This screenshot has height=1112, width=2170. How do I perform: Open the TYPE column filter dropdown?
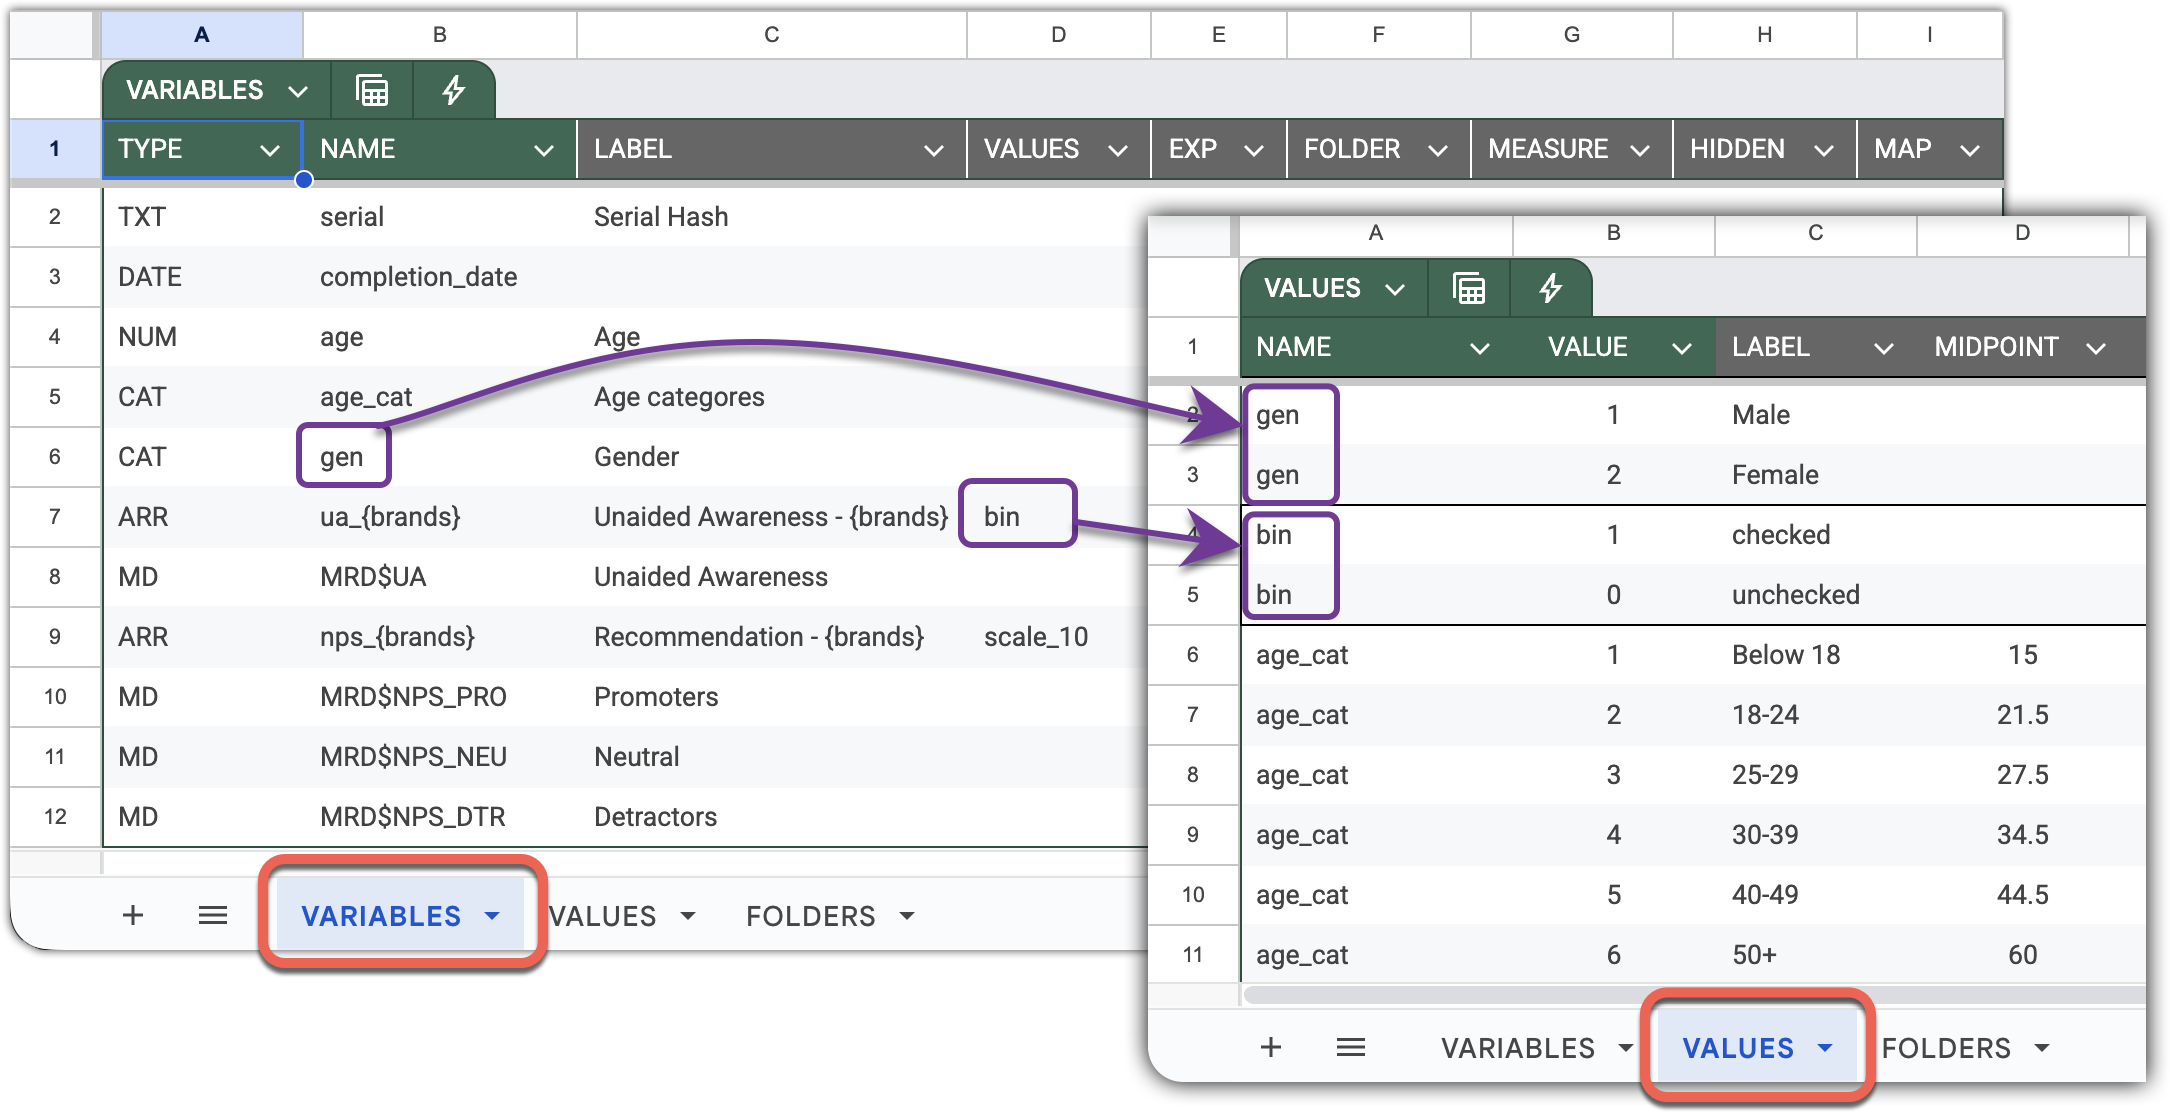[x=270, y=149]
